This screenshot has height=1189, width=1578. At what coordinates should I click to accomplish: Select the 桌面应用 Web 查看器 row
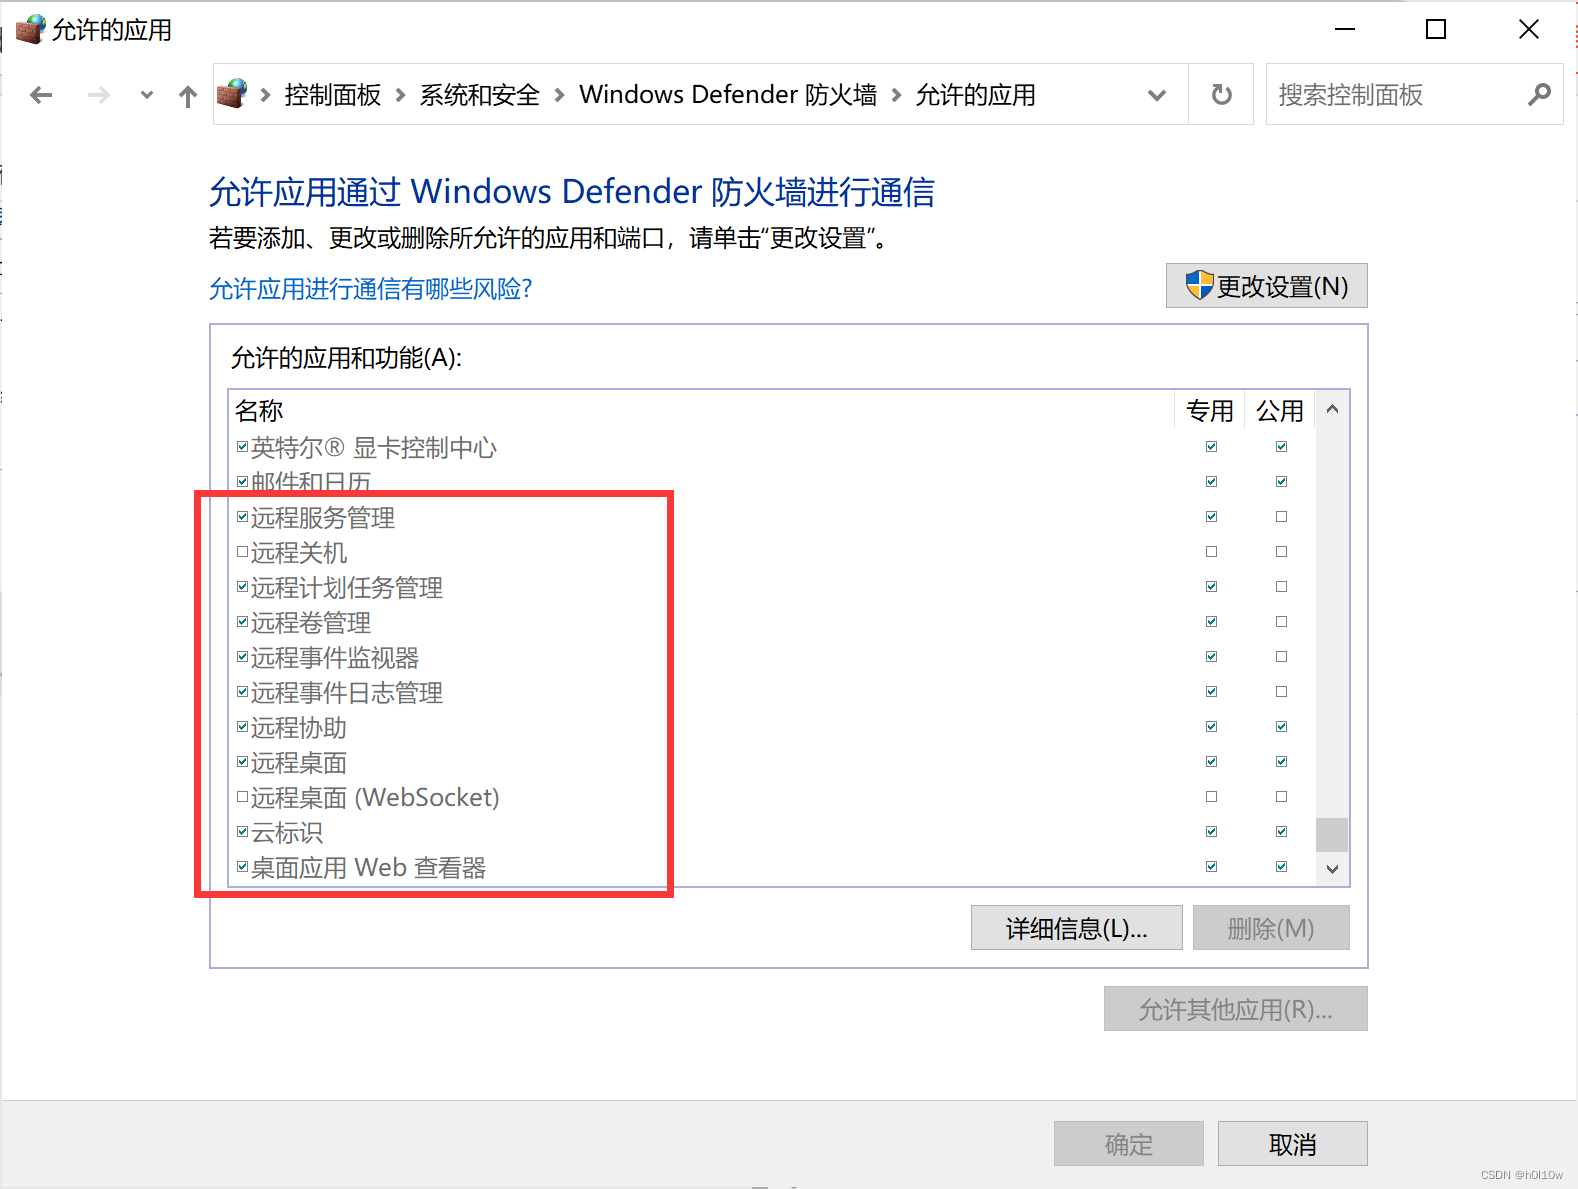pos(773,867)
